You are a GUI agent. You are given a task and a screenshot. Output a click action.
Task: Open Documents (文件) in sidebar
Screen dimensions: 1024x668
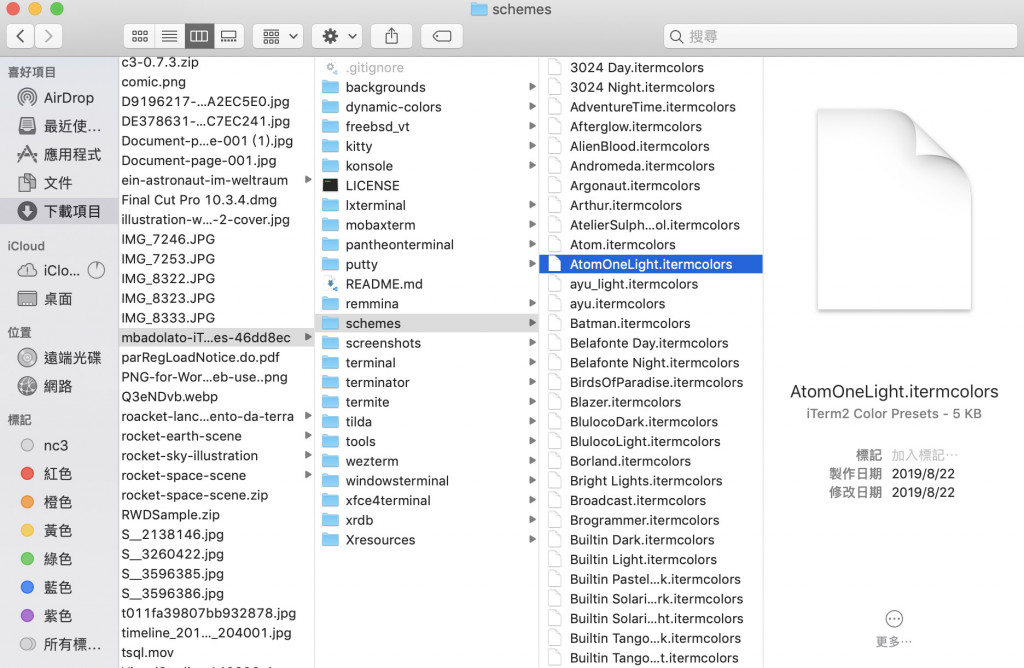point(59,183)
